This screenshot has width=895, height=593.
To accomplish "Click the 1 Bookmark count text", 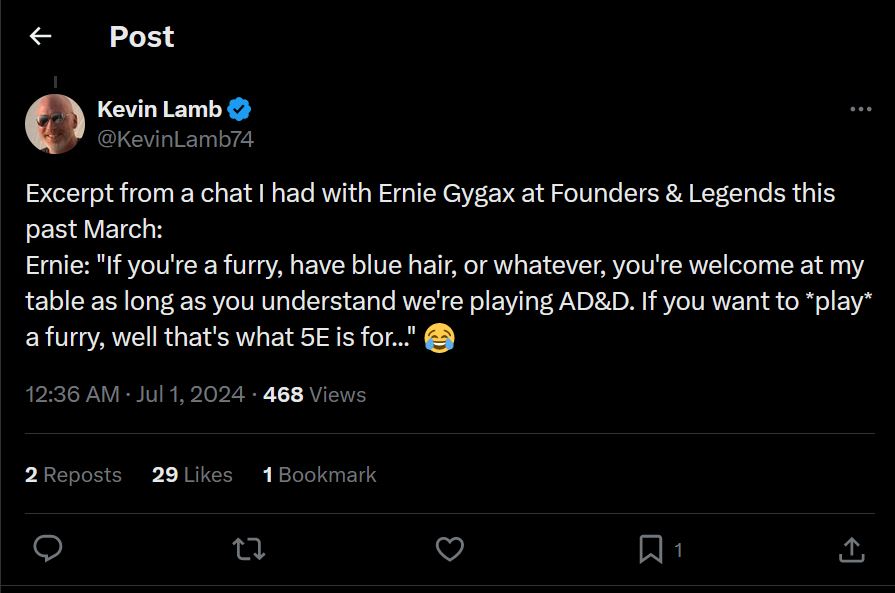I will pyautogui.click(x=319, y=475).
